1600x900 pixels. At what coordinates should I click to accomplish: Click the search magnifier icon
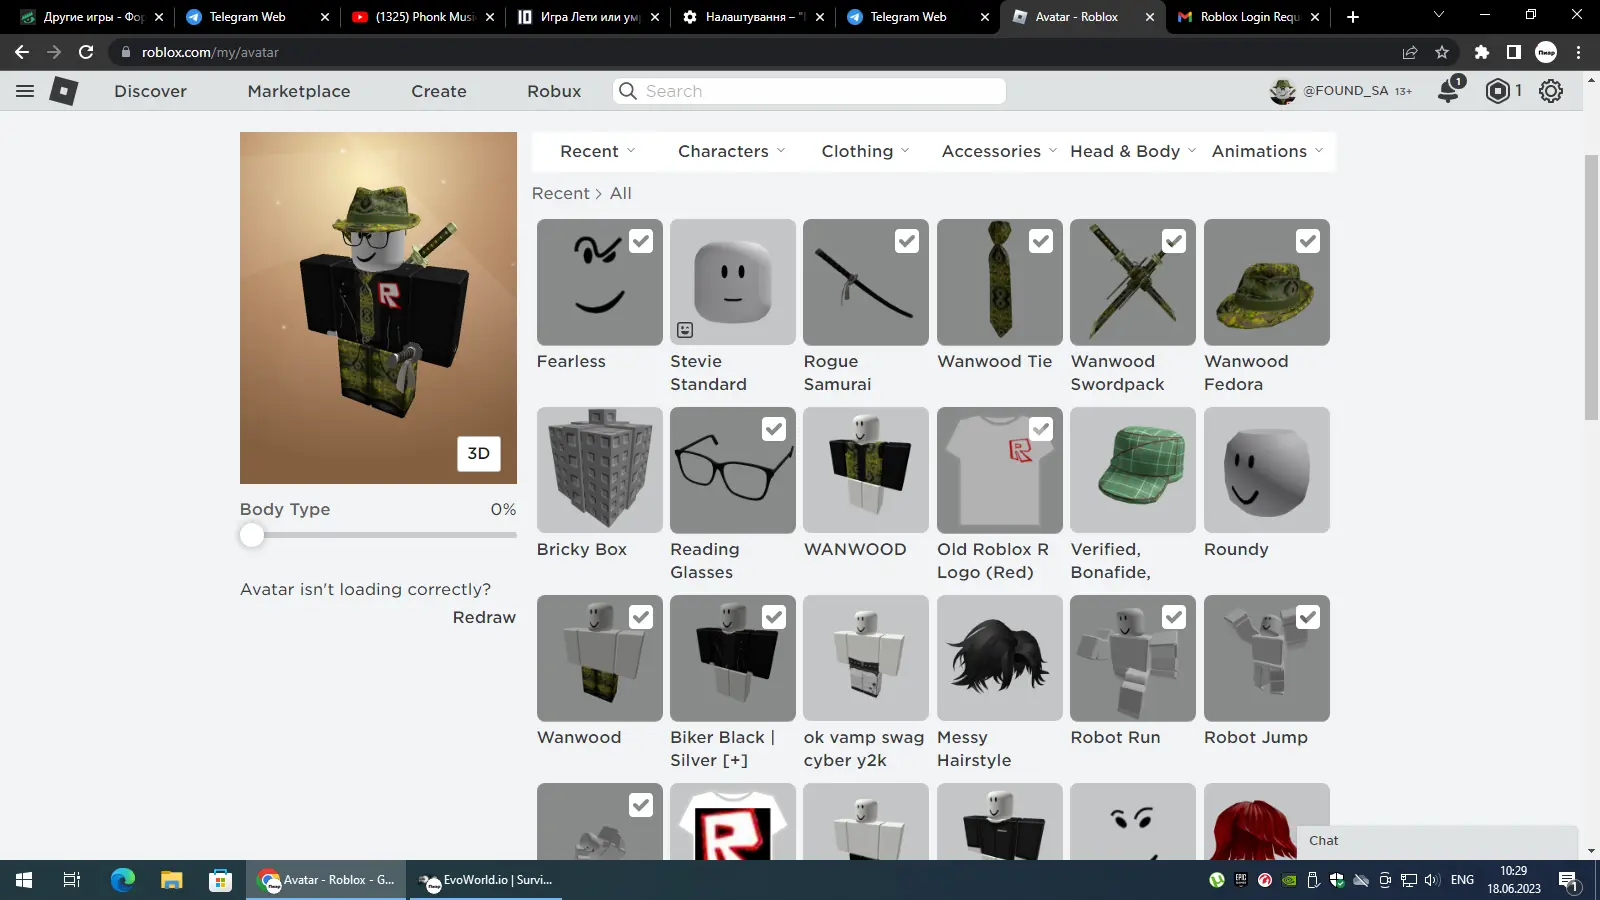[628, 91]
